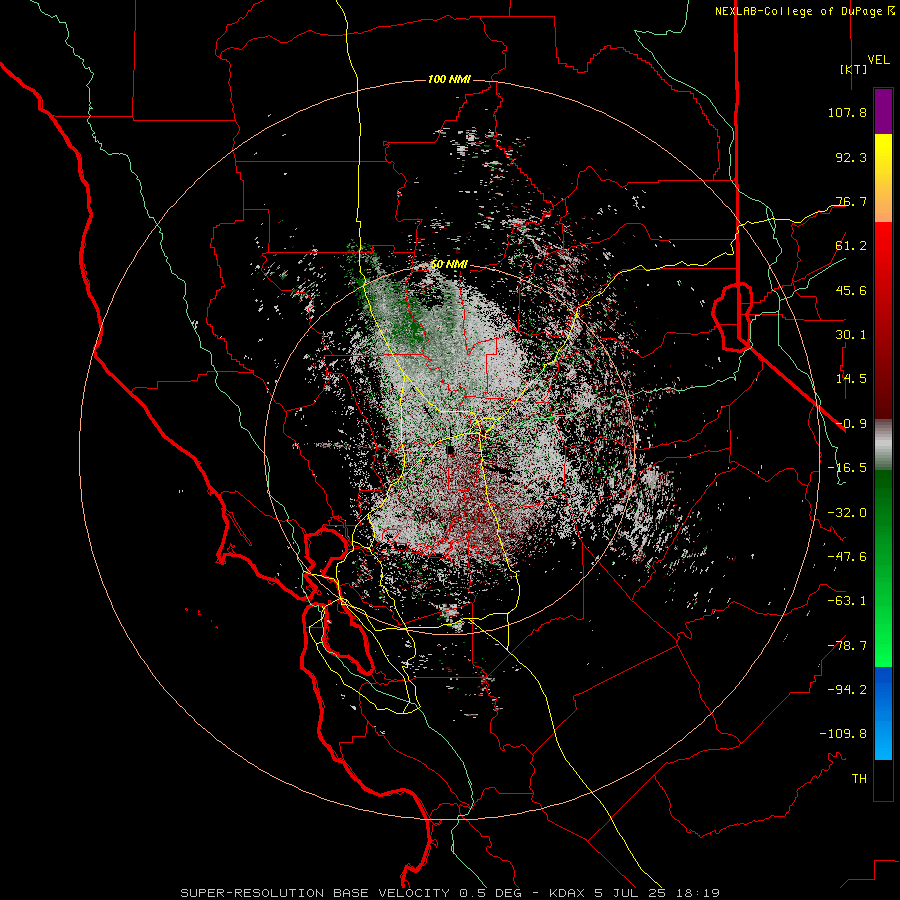Click the NEXLAB-College of DuPage title text
This screenshot has height=900, width=900.
pyautogui.click(x=798, y=11)
